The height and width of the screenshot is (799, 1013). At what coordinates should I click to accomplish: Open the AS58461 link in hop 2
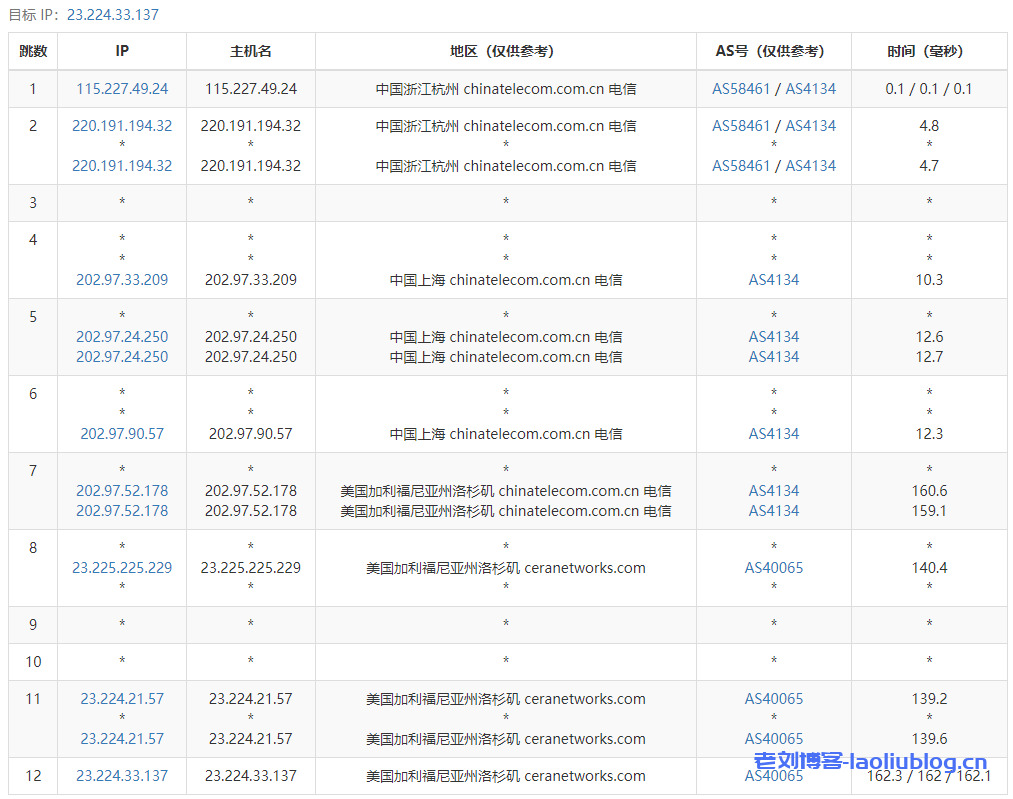(x=741, y=126)
